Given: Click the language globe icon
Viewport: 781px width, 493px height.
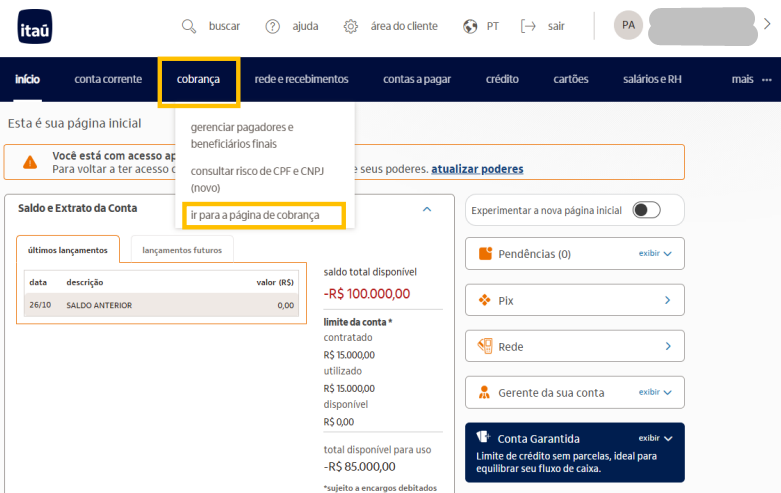Looking at the screenshot, I should click(470, 26).
